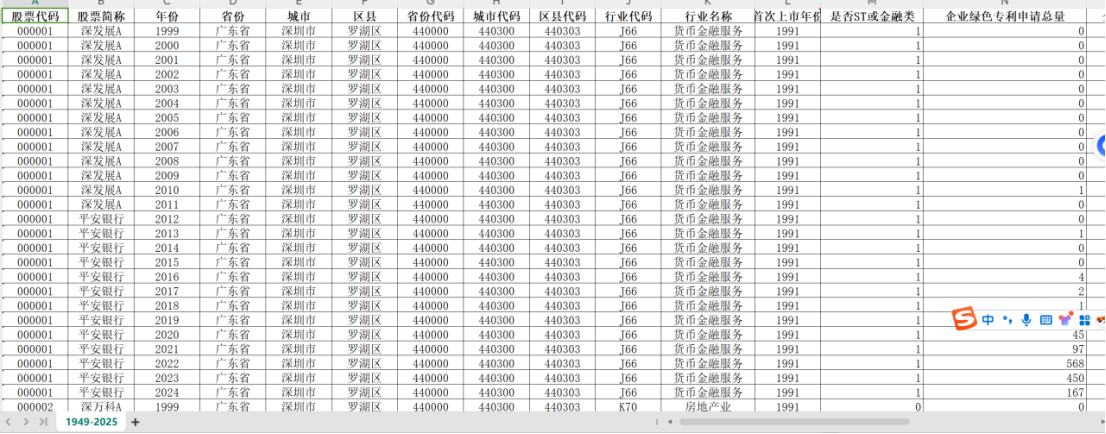This screenshot has width=1106, height=434.
Task: Click the patent total cell showing 45
Action: click(1005, 334)
